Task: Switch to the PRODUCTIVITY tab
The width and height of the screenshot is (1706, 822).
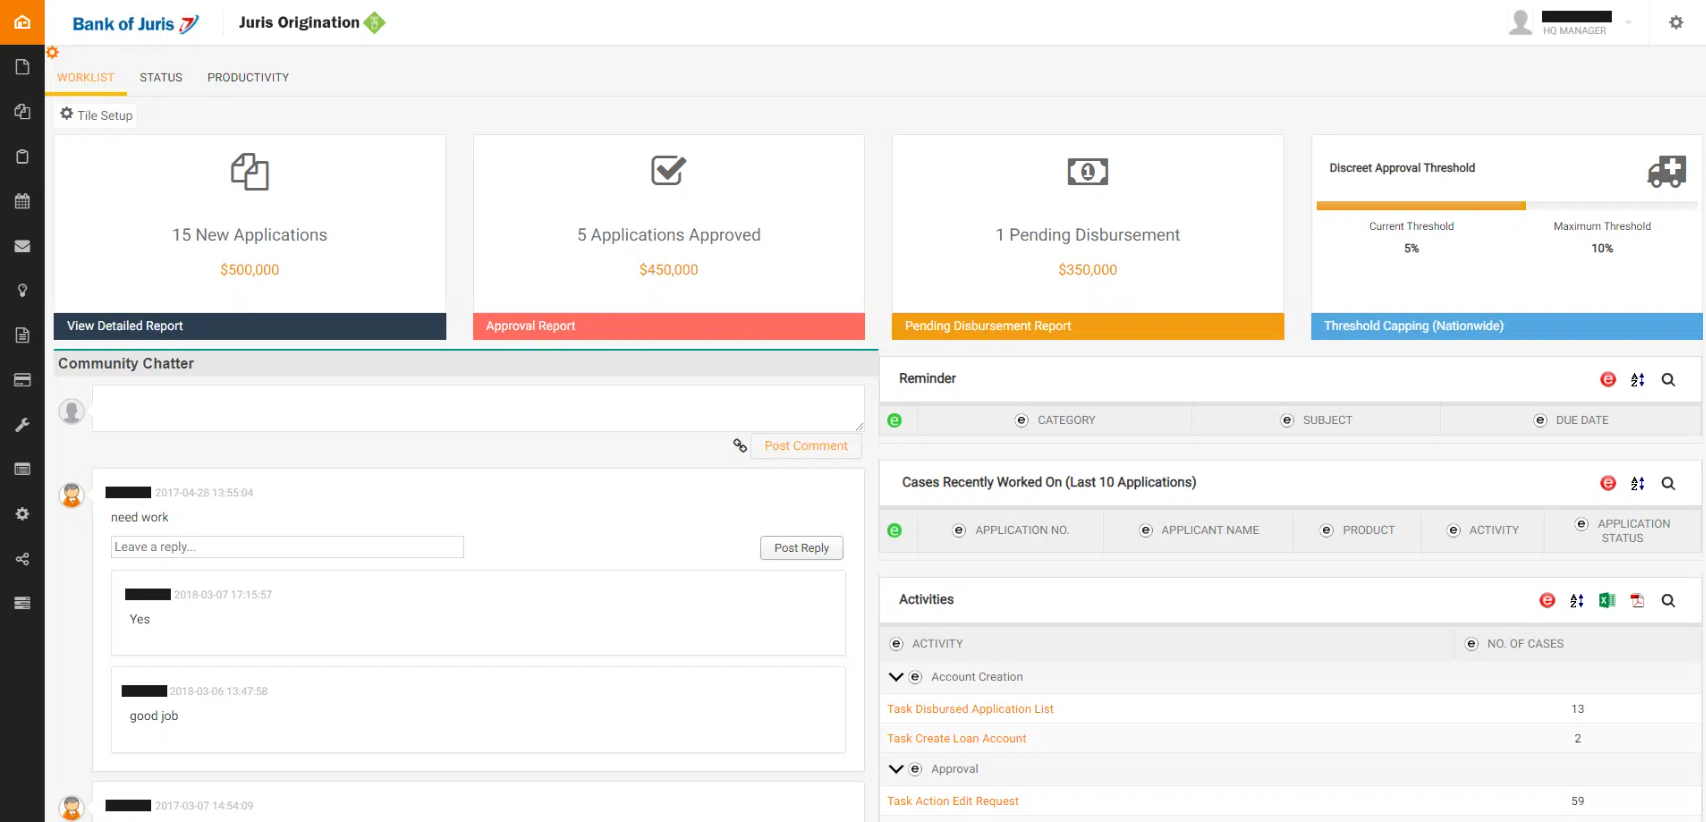Action: click(x=248, y=77)
